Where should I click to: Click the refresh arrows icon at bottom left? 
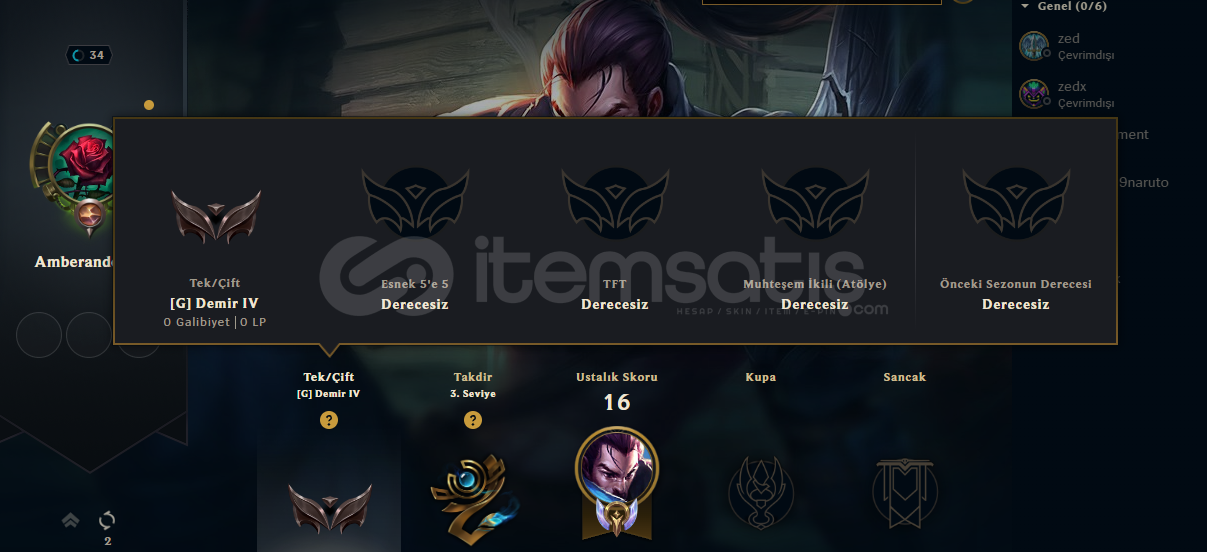(x=107, y=520)
